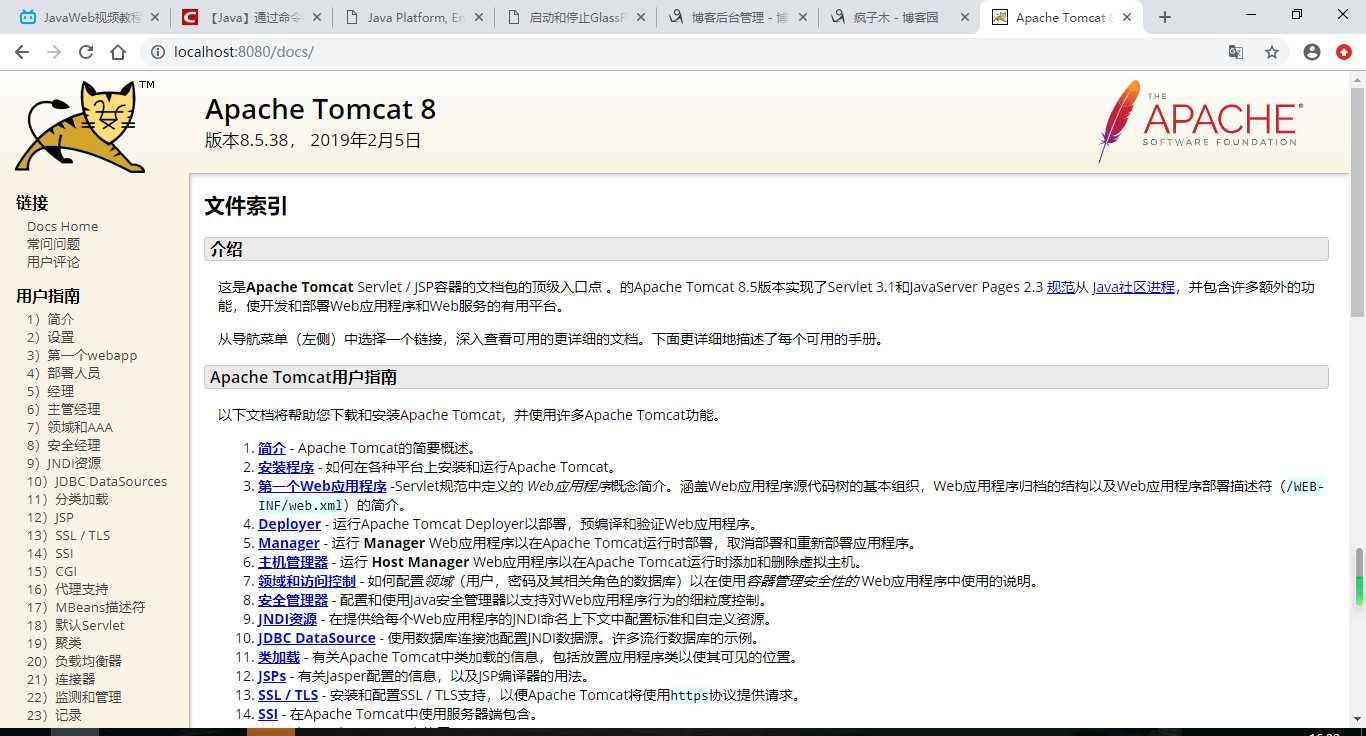The height and width of the screenshot is (736, 1366).
Task: Open the Deployer link in list
Action: (x=289, y=524)
